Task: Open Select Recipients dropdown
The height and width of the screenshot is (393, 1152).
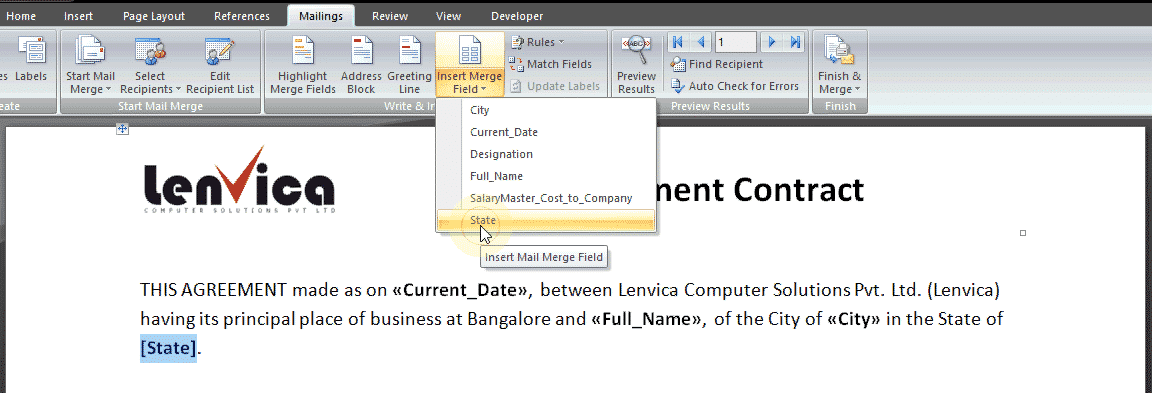Action: coord(150,65)
